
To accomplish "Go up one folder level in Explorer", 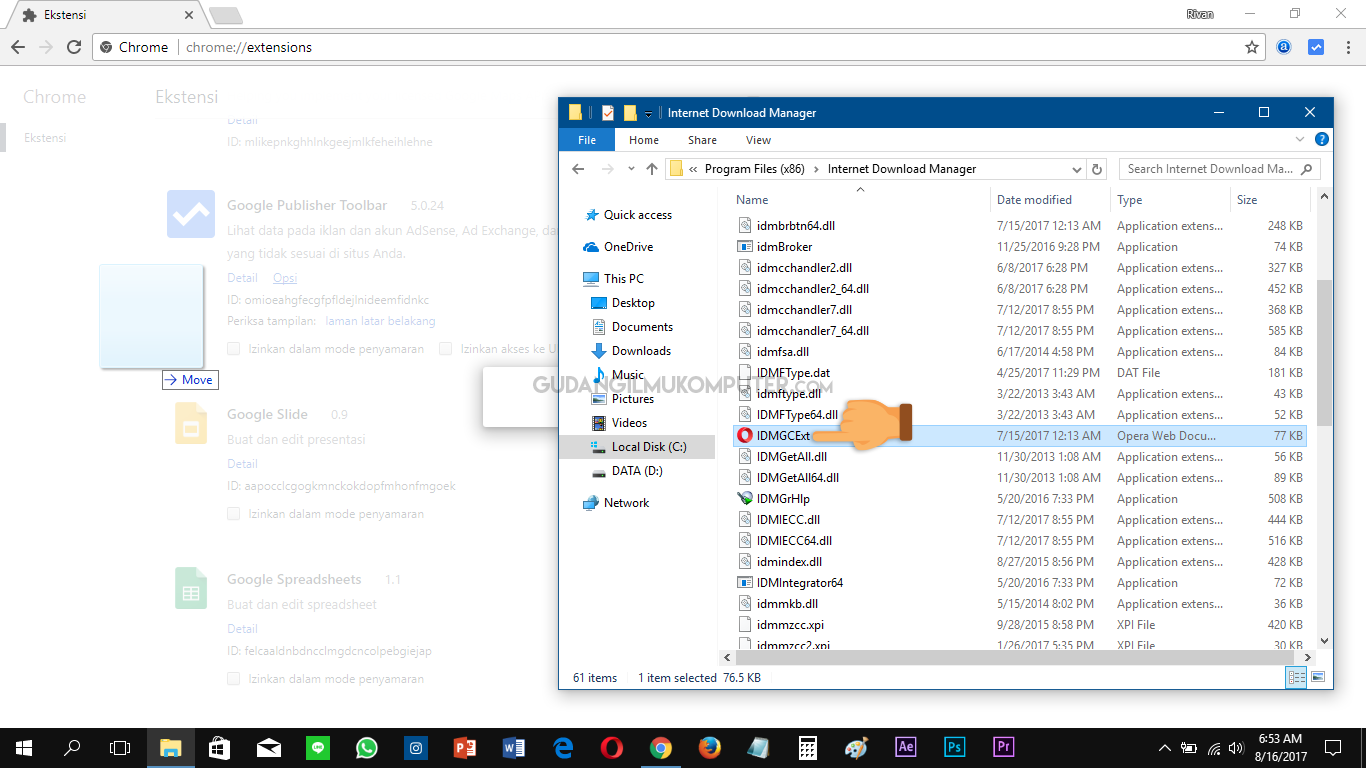I will (652, 169).
